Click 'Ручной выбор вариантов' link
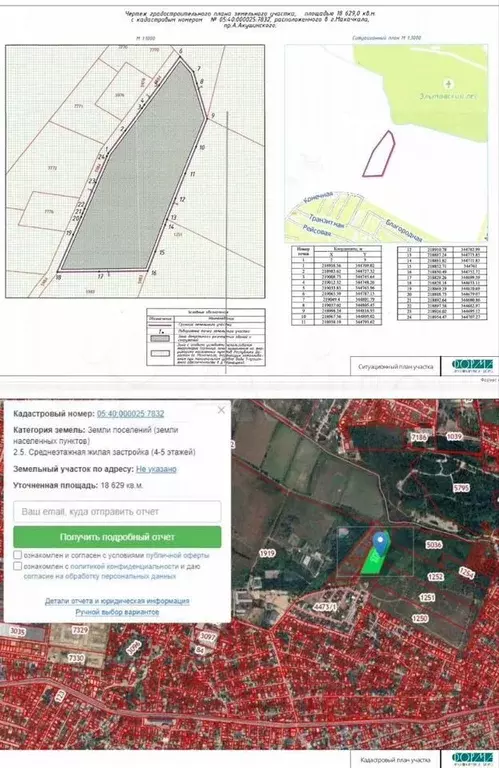Viewport: 499px width, 768px height. (117, 612)
